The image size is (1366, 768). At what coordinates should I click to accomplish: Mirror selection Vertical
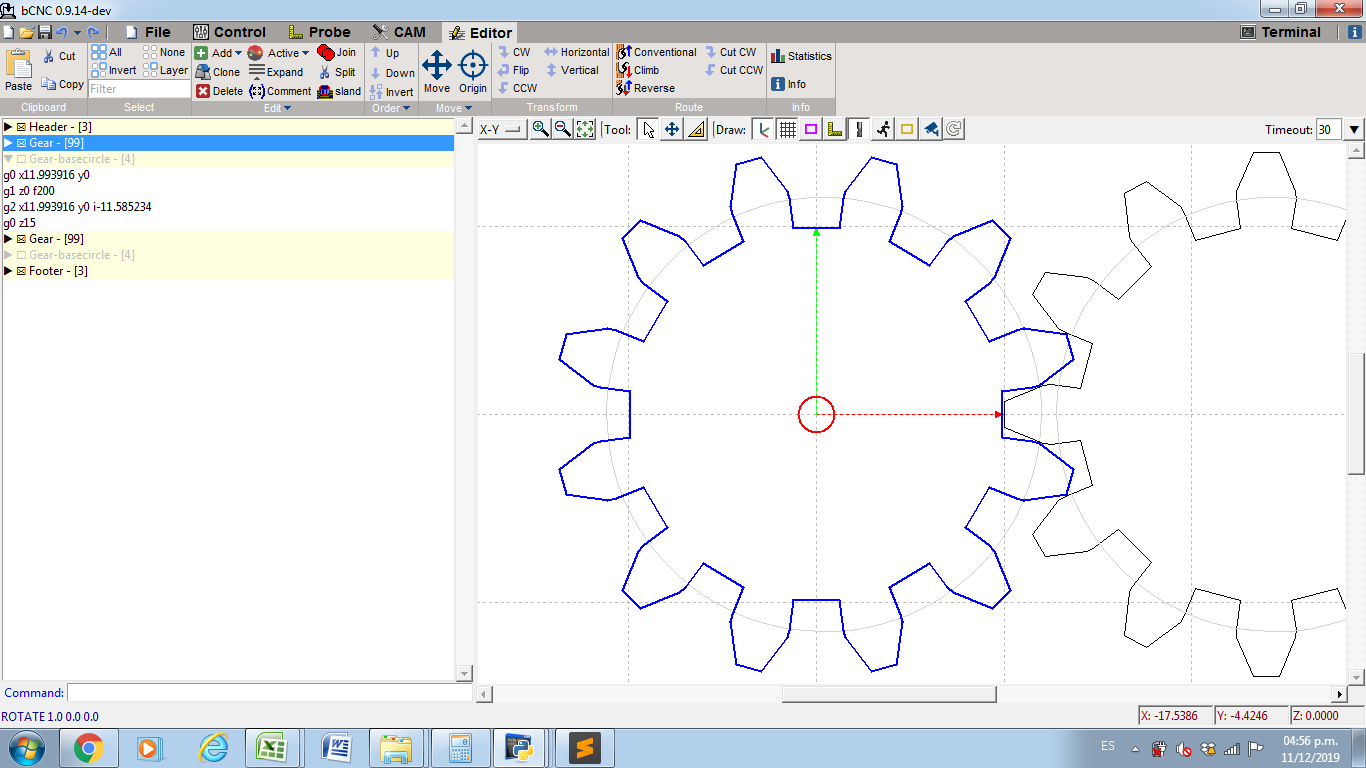pyautogui.click(x=572, y=70)
